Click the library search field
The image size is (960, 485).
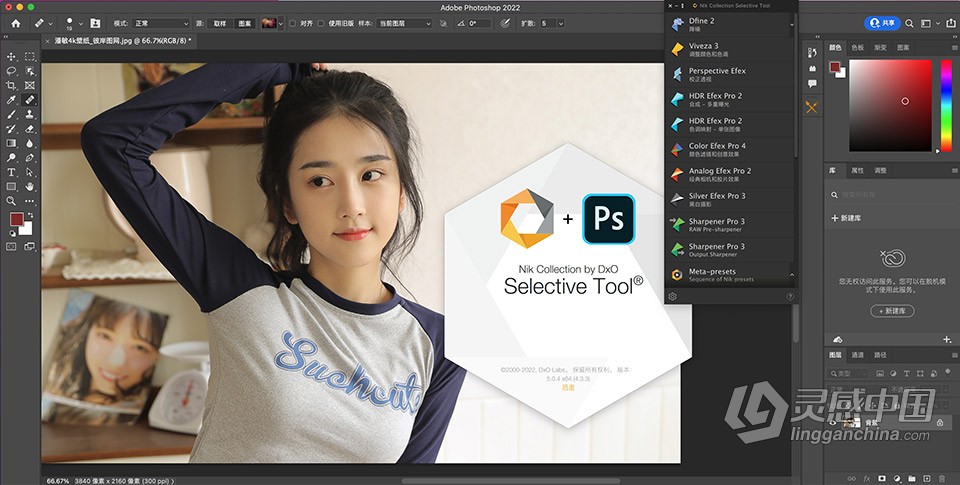click(x=892, y=195)
